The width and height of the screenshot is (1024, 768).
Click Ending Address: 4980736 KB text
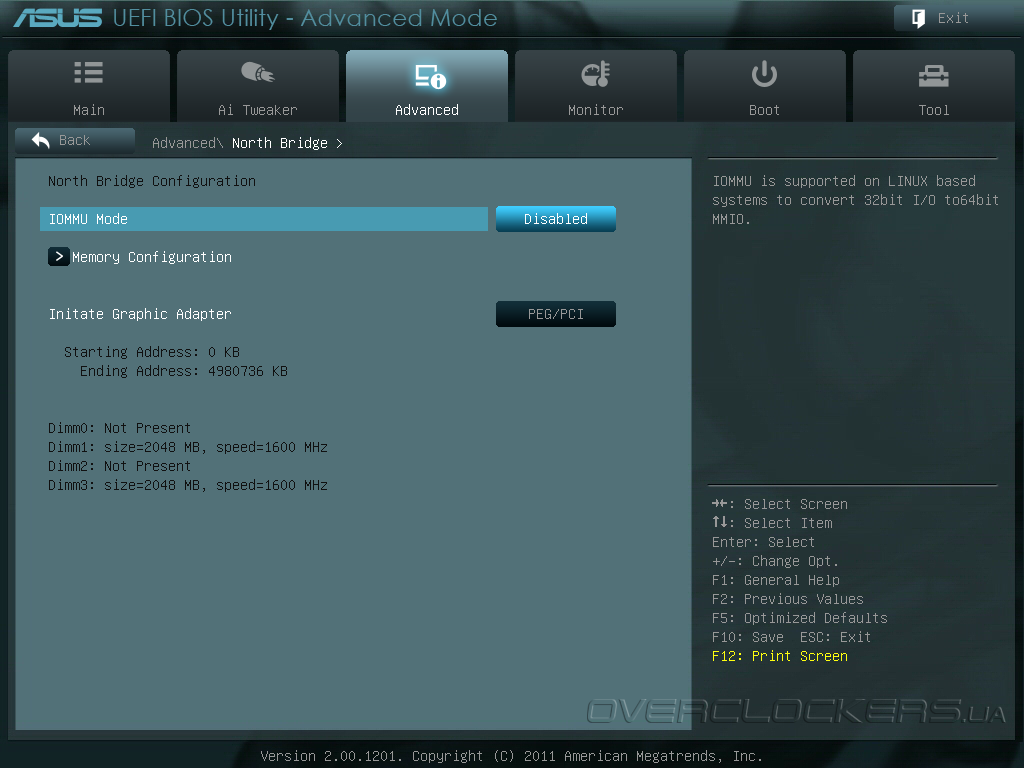tap(184, 371)
